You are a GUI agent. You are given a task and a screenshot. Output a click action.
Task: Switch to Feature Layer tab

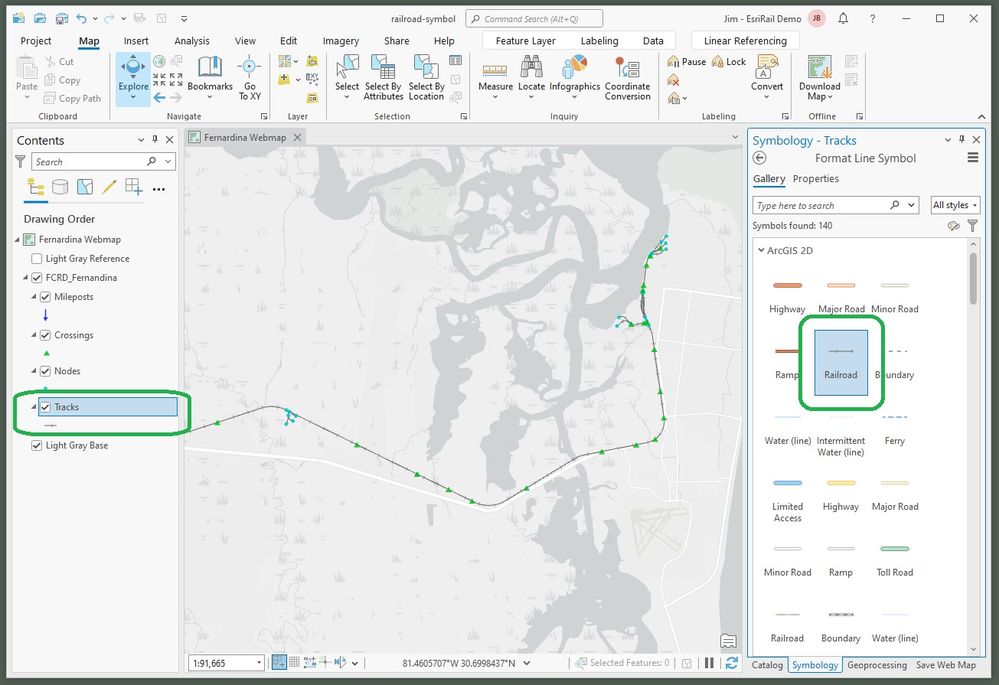coord(526,41)
